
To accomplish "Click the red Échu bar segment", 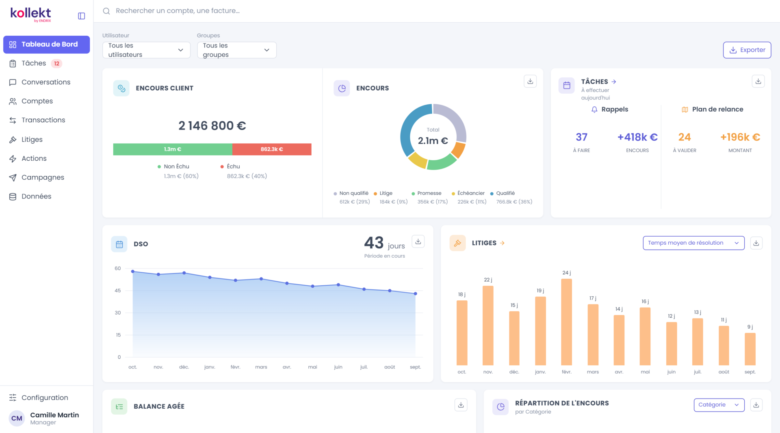I will point(272,149).
